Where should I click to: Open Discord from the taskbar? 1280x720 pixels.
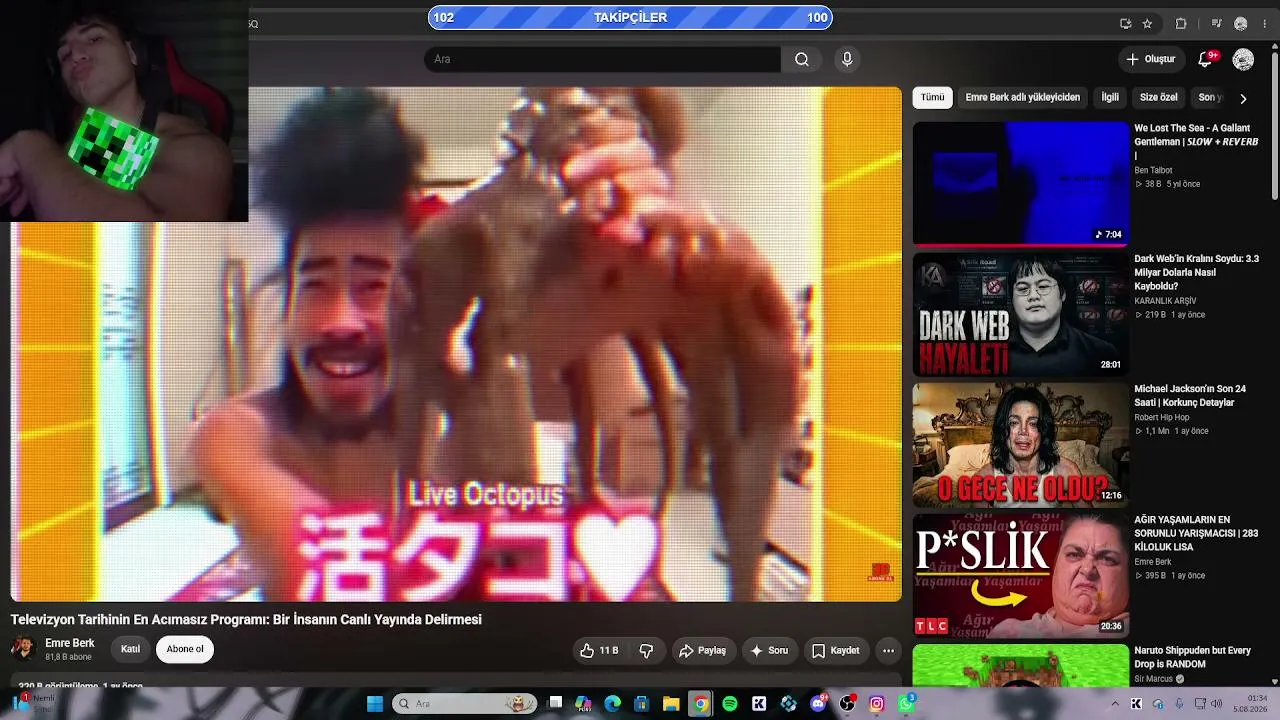pyautogui.click(x=819, y=704)
